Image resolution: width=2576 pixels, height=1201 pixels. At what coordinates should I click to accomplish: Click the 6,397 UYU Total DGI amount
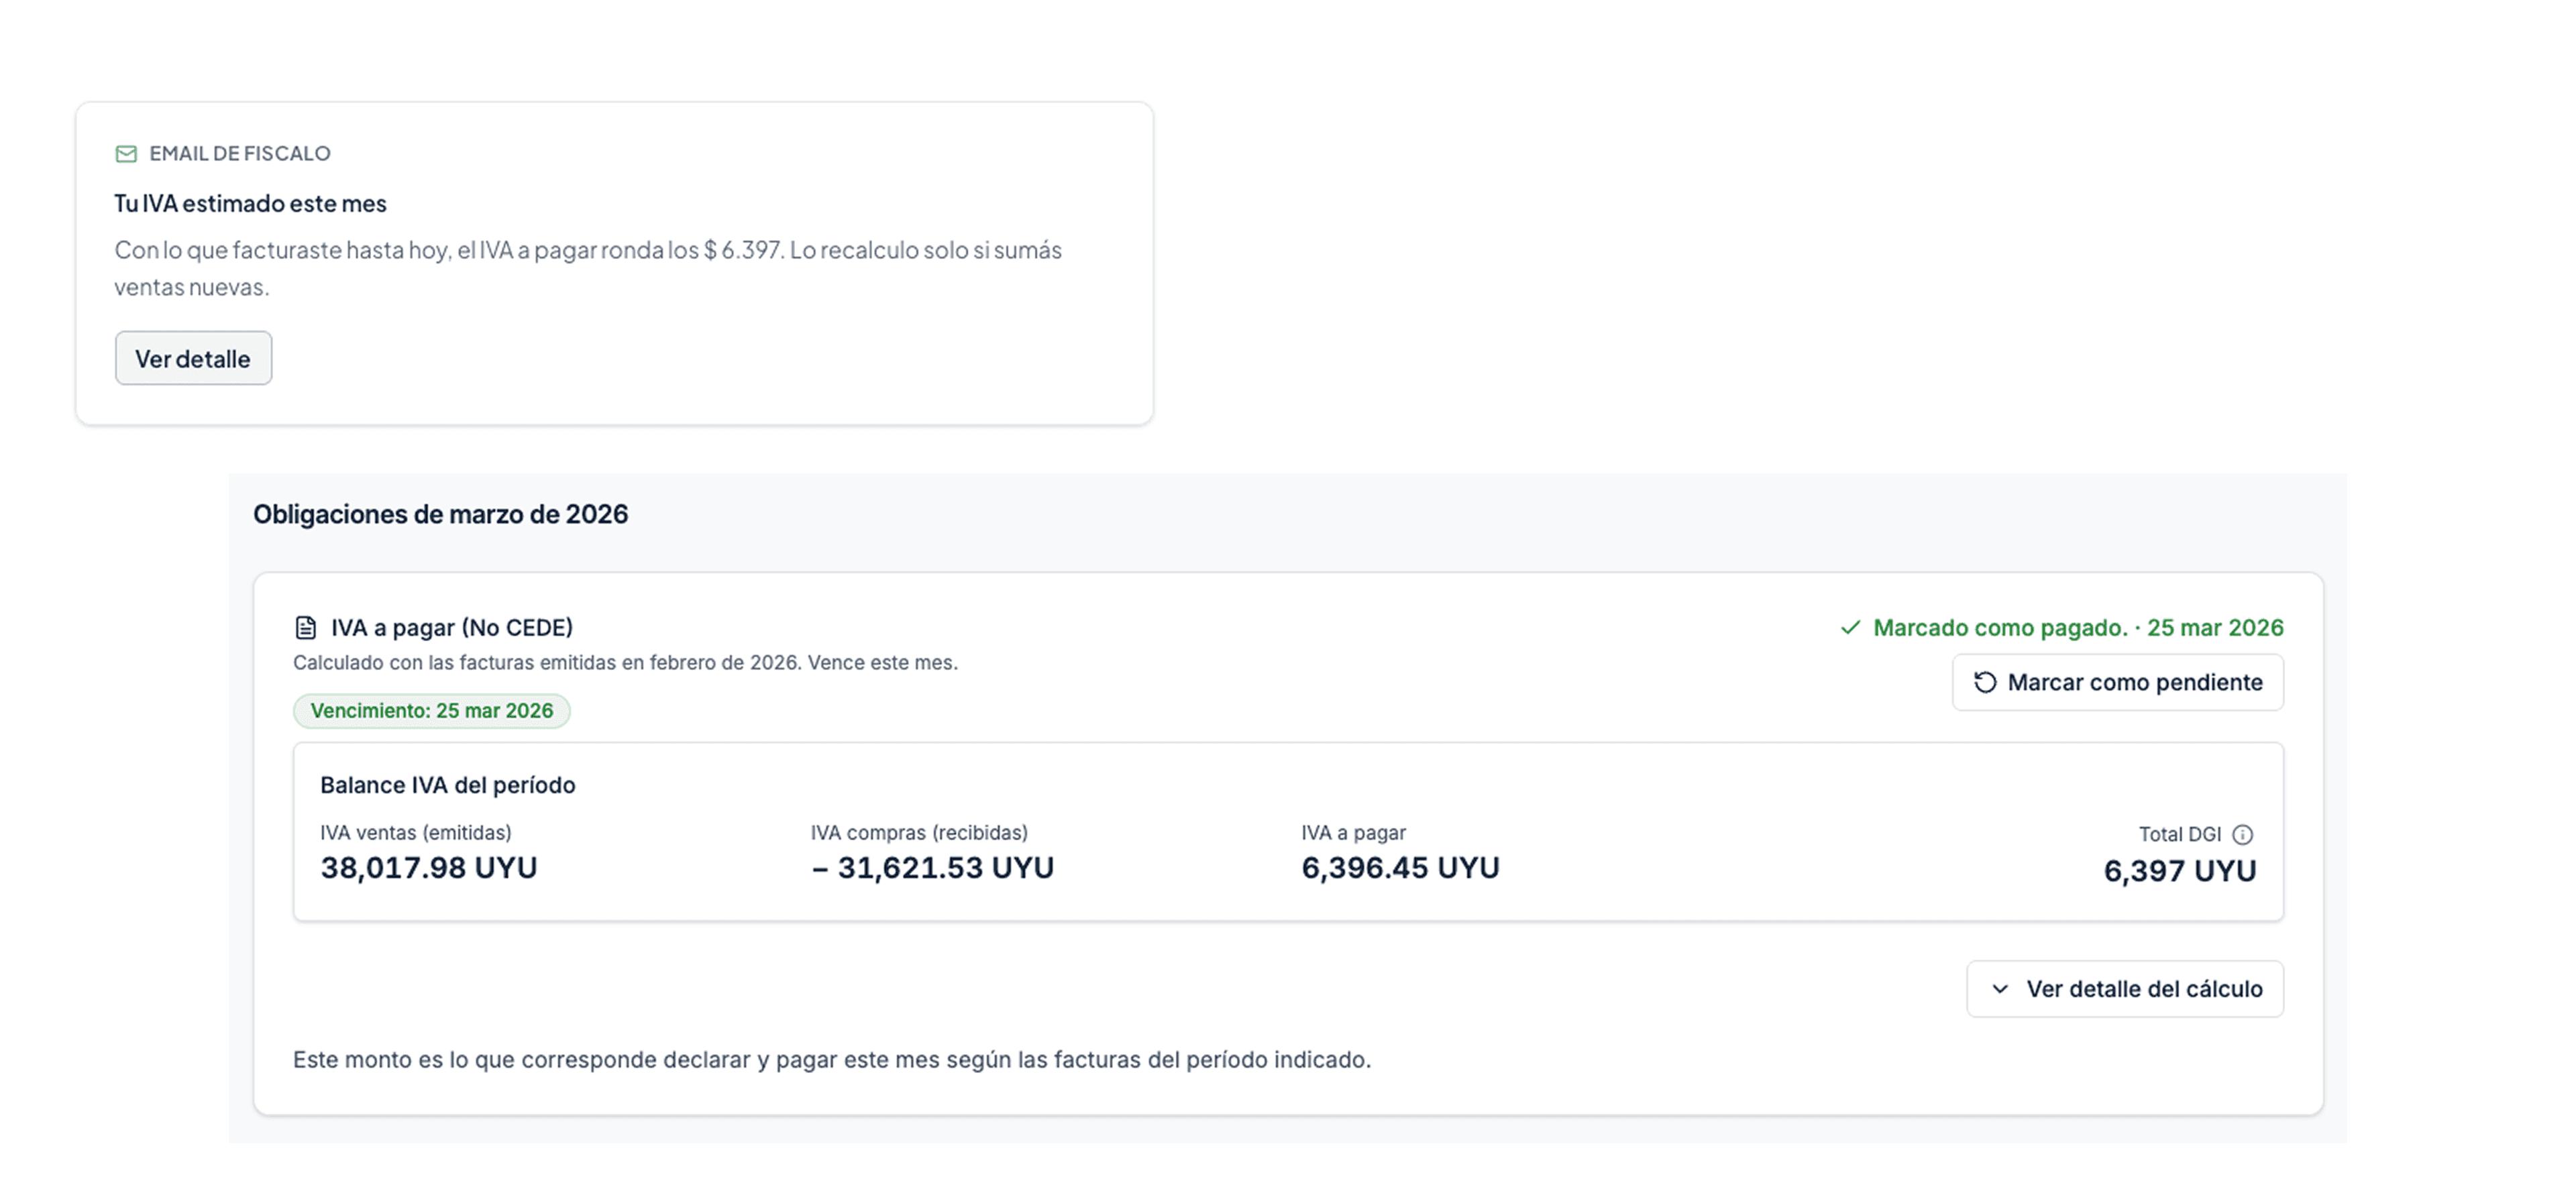click(2180, 871)
